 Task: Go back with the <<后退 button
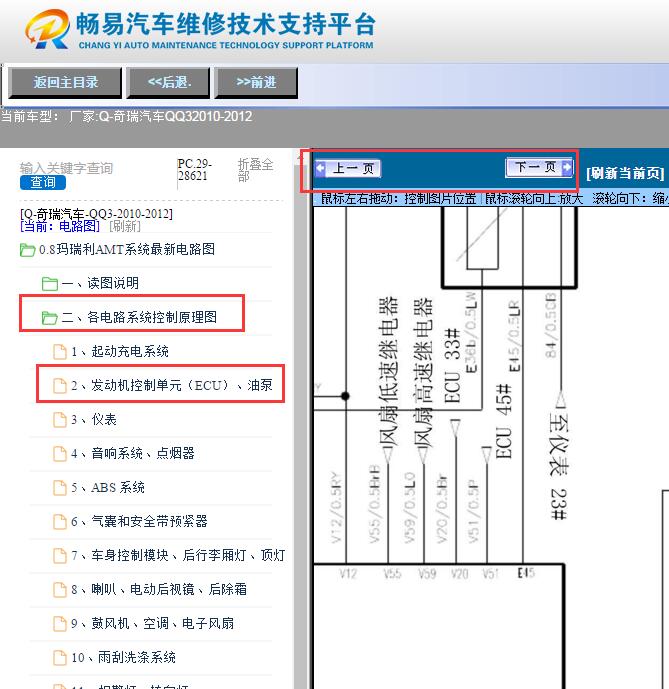coord(168,82)
